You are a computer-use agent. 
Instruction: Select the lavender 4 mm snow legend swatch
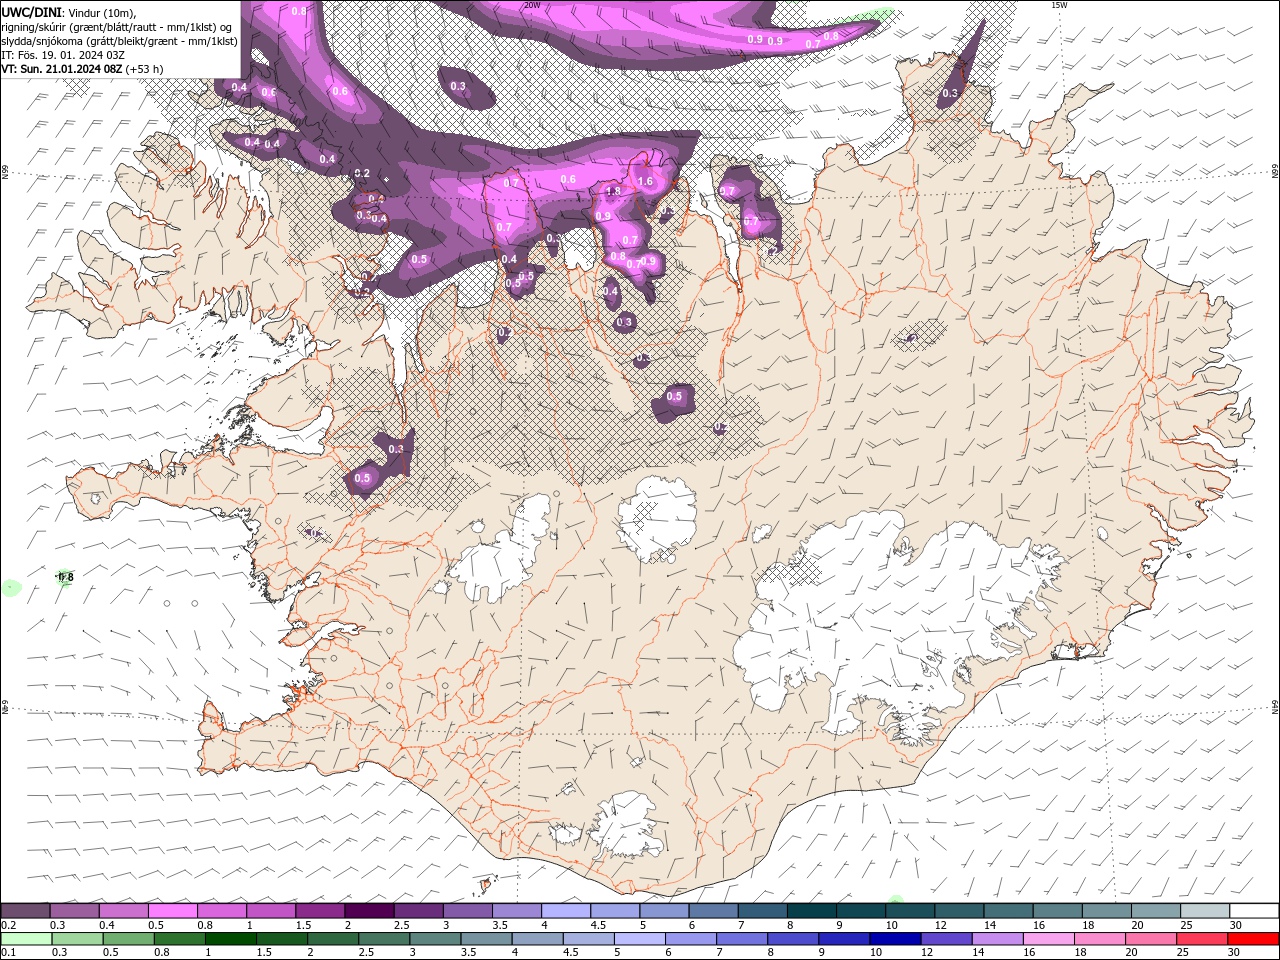[566, 910]
